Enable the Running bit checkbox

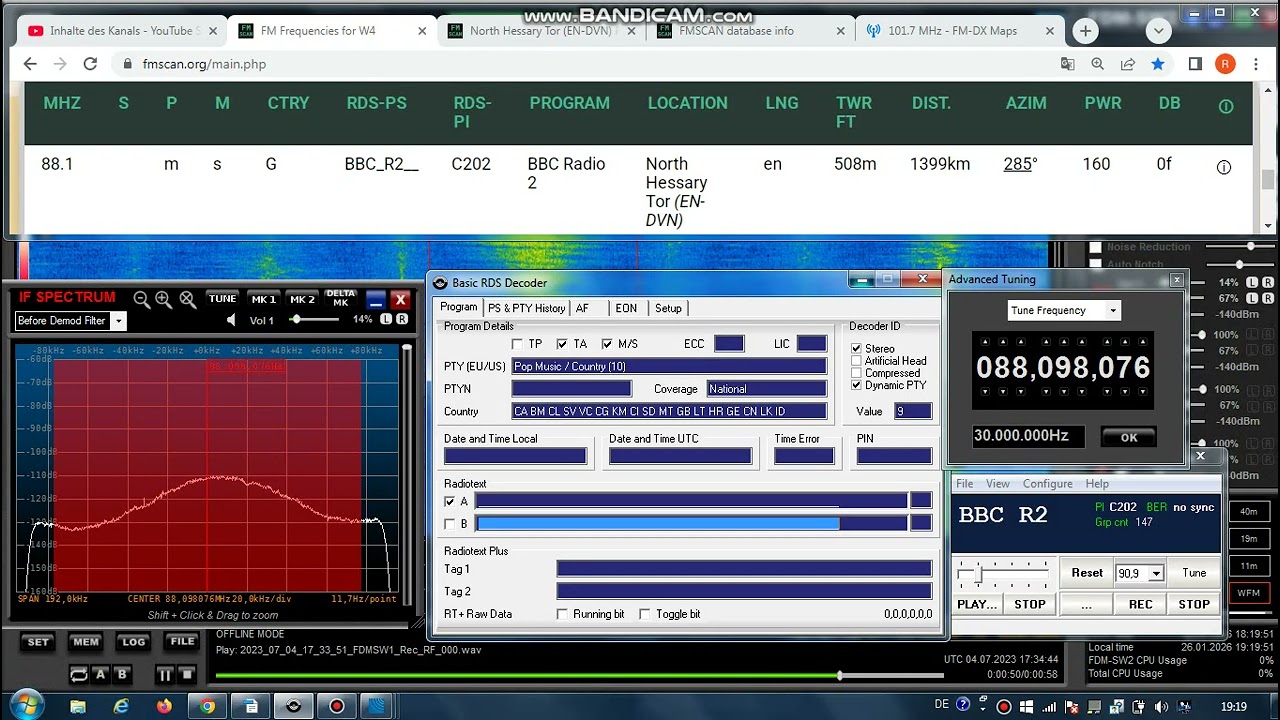coord(563,614)
